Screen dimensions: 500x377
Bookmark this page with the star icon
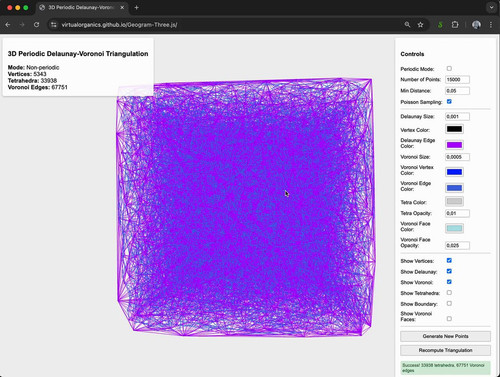click(x=420, y=25)
